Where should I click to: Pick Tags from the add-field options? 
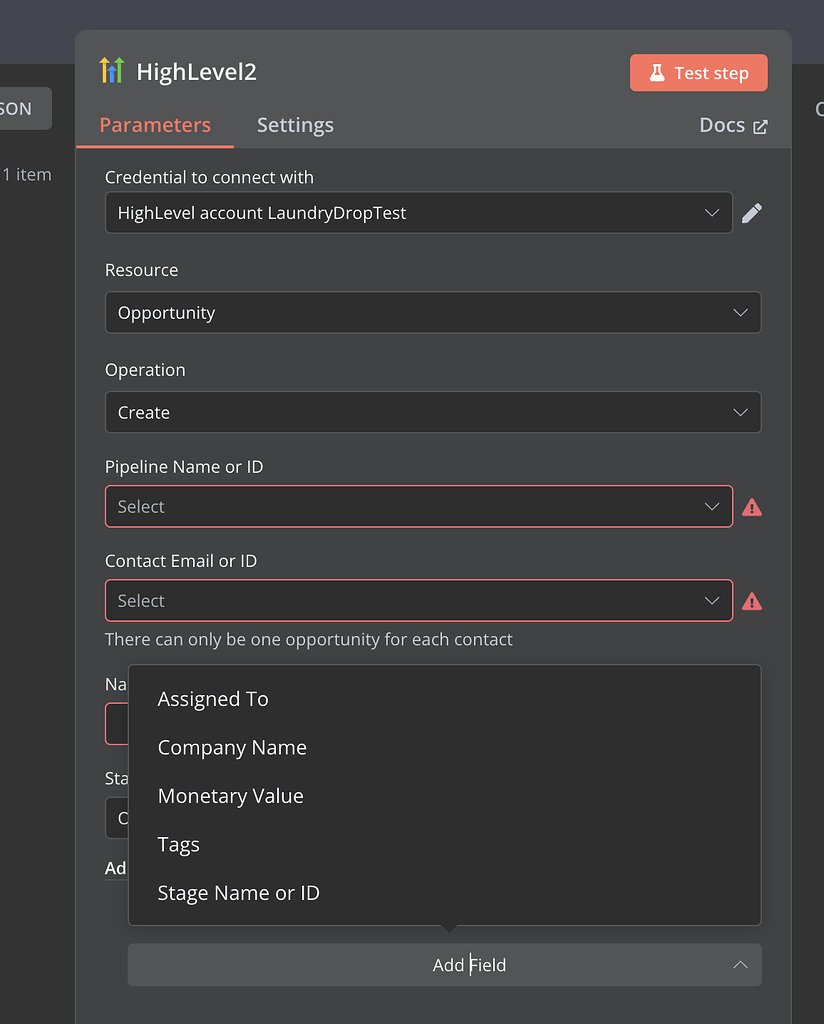coord(179,844)
